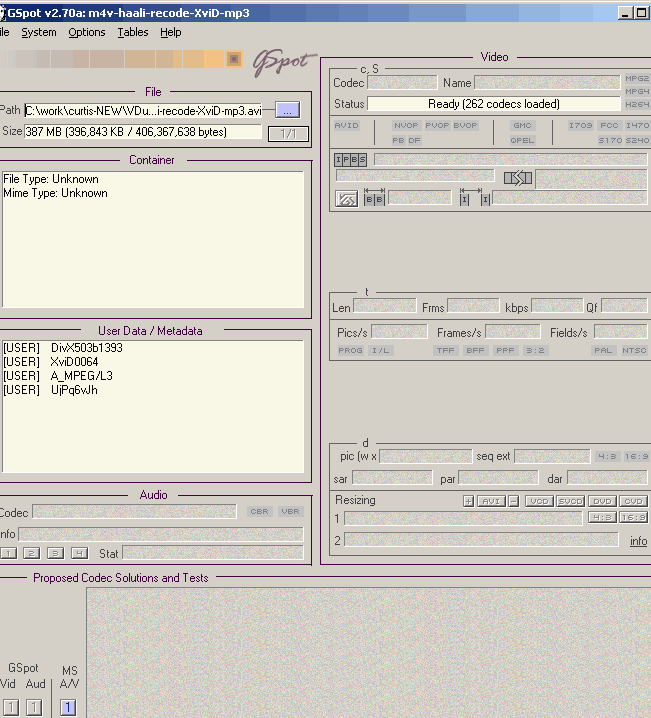651x718 pixels.
Task: Click the diagonal stripes graph icon
Action: (x=347, y=199)
